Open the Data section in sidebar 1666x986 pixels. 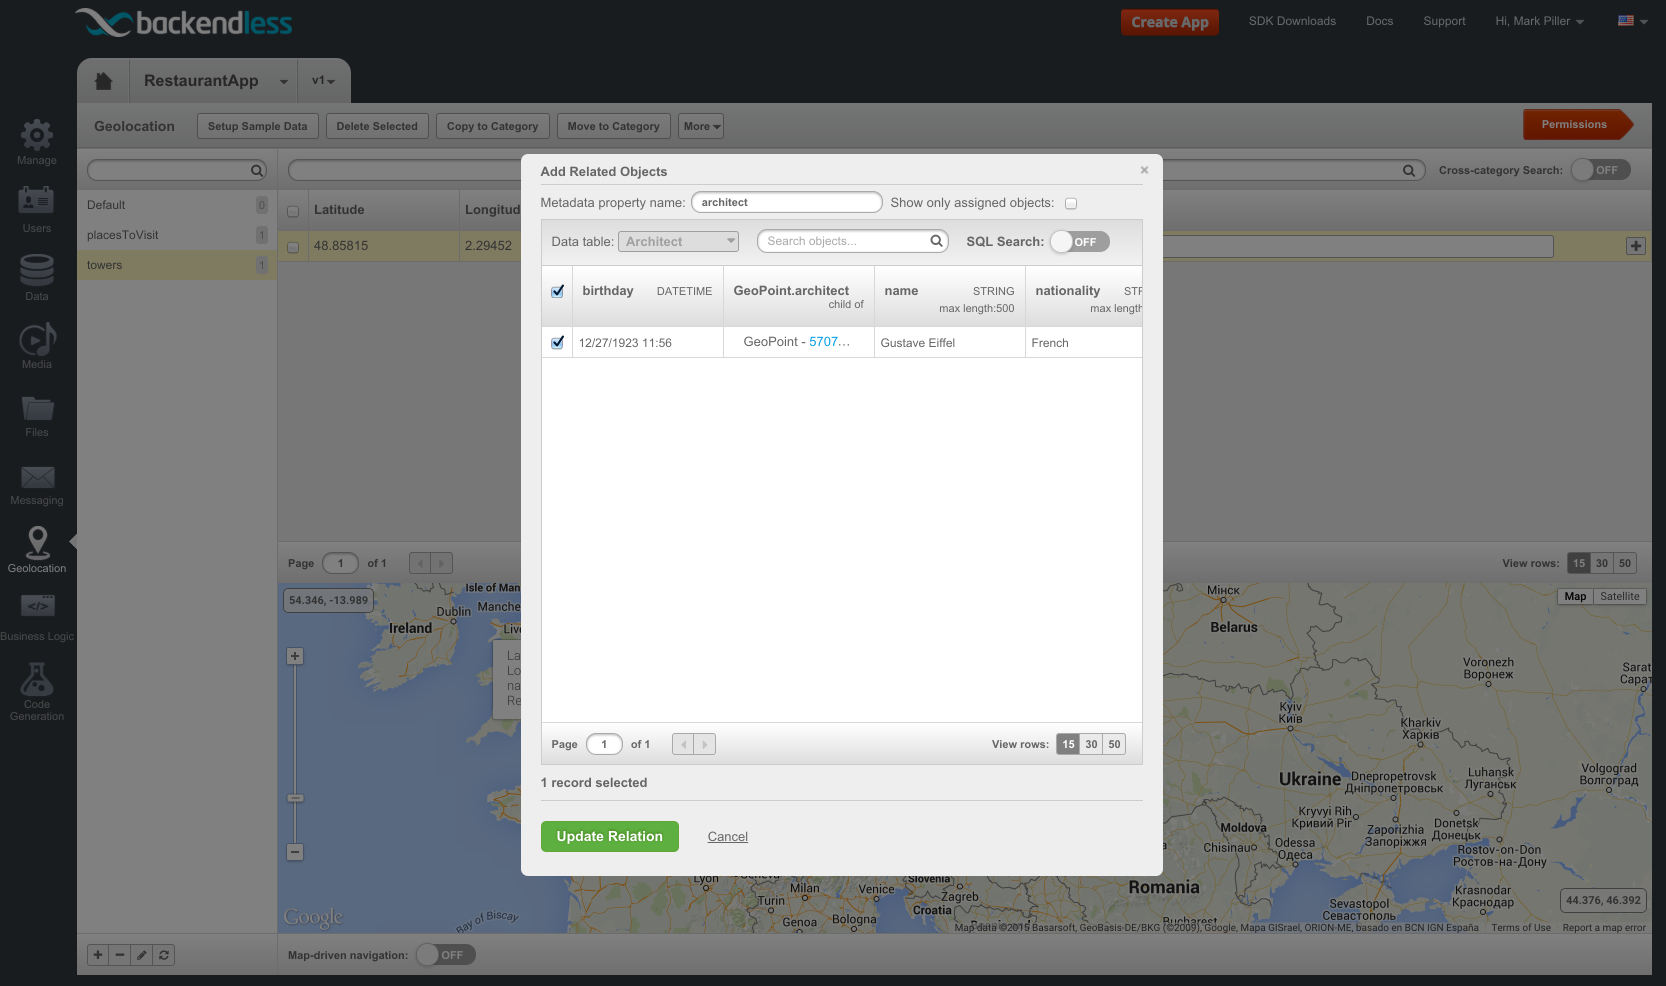37,278
